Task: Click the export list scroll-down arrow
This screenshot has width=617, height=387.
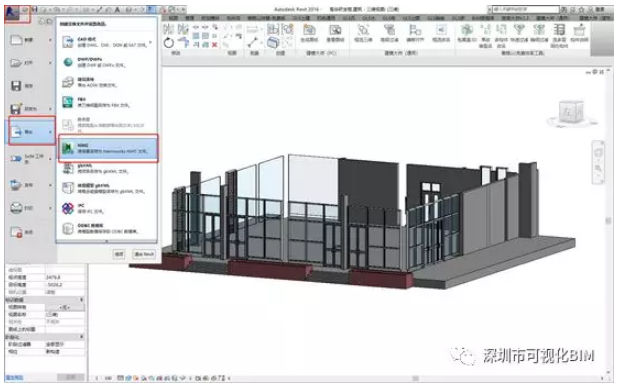Action: 107,241
